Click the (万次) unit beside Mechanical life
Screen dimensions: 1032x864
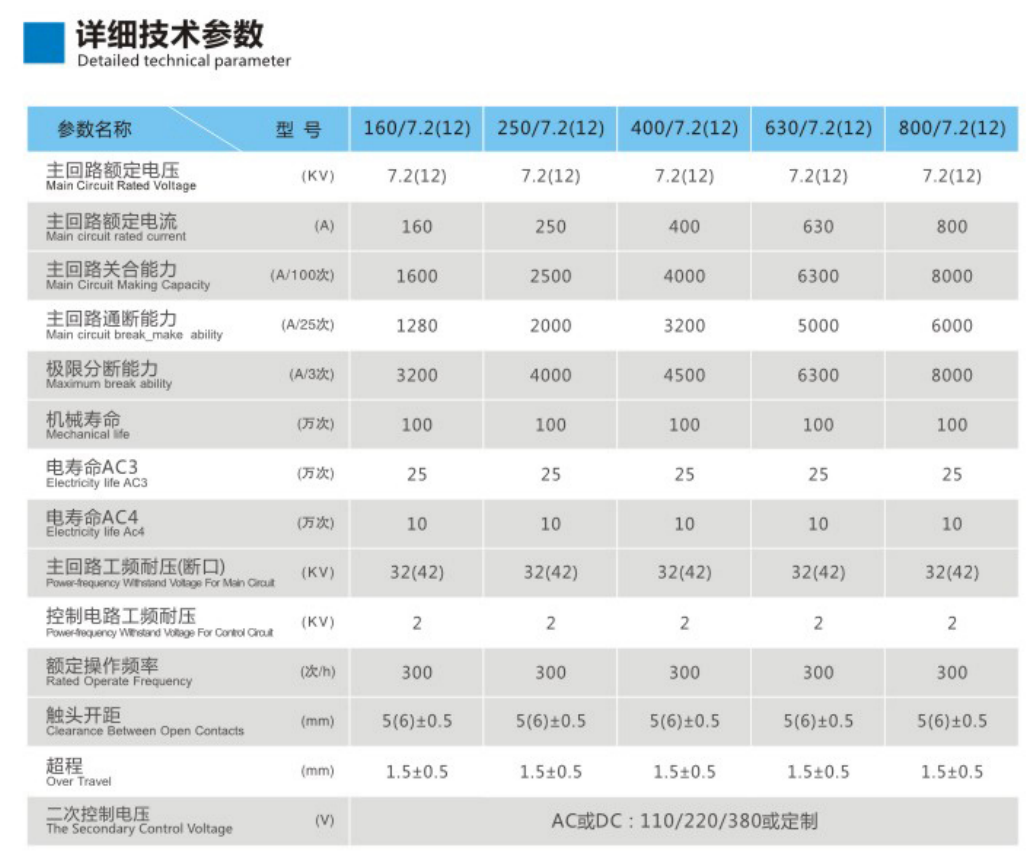(x=314, y=423)
